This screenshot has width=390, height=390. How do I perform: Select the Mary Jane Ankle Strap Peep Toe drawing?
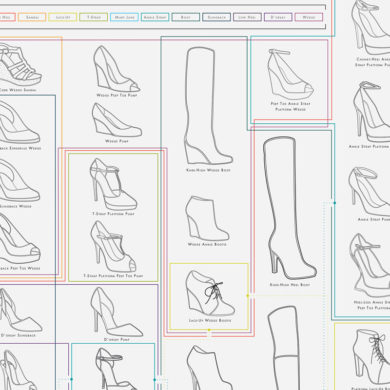pyautogui.click(x=370, y=265)
